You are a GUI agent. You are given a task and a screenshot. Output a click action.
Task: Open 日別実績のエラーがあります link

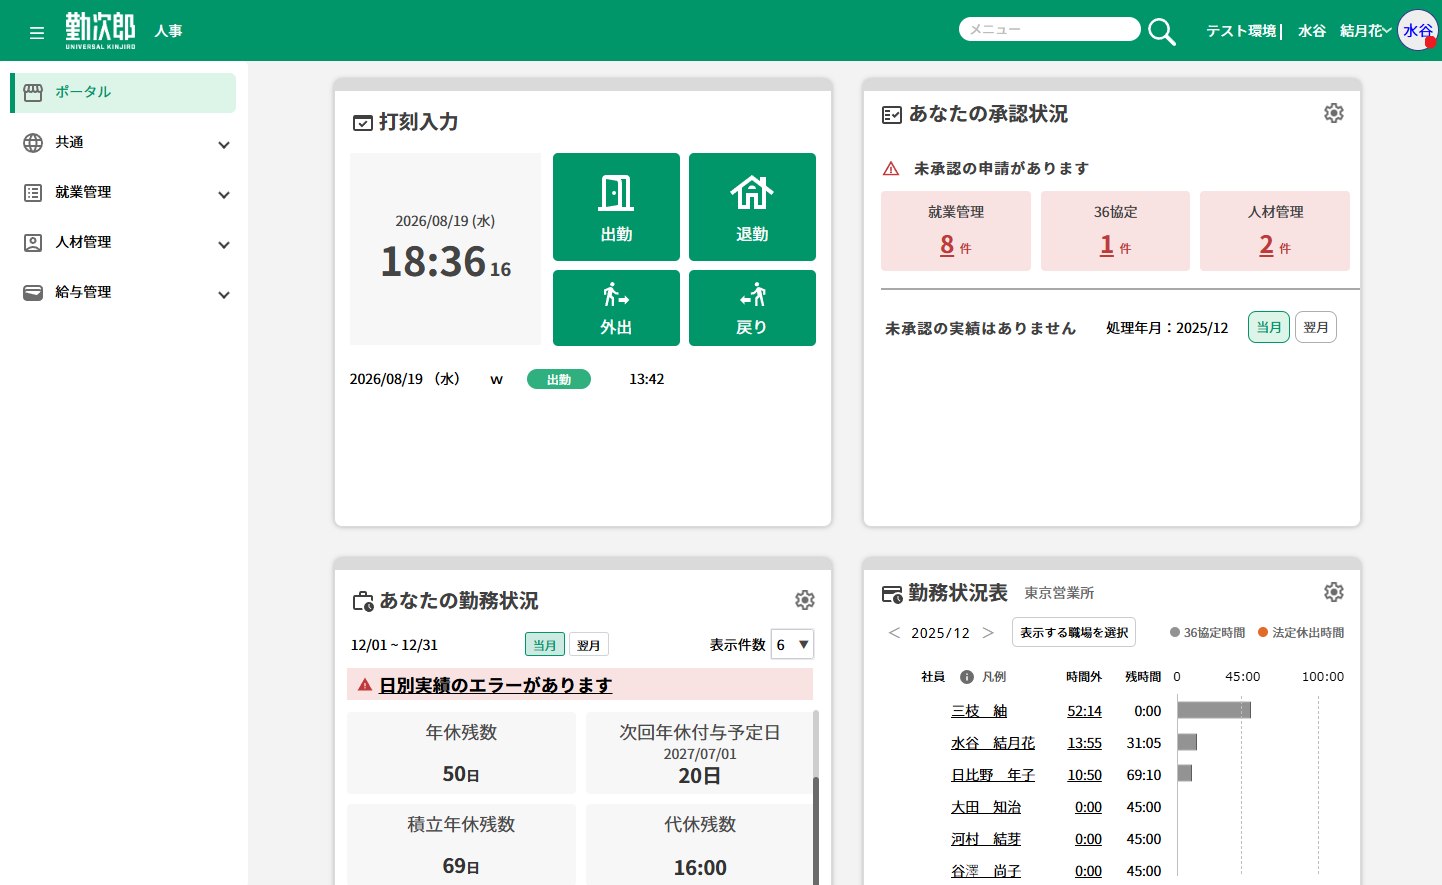(x=496, y=685)
